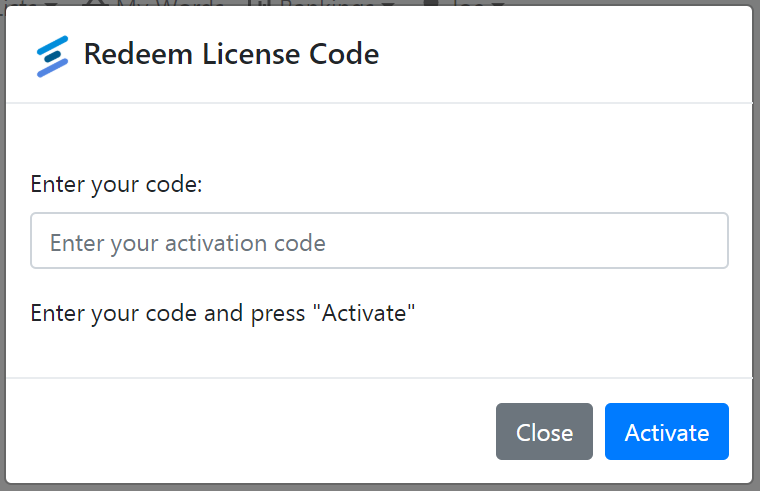This screenshot has height=491, width=760.
Task: Expand the user account dropdown arrow
Action: click(498, 4)
